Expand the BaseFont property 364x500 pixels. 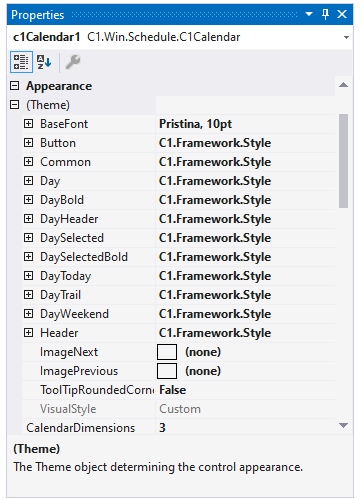coord(29,124)
